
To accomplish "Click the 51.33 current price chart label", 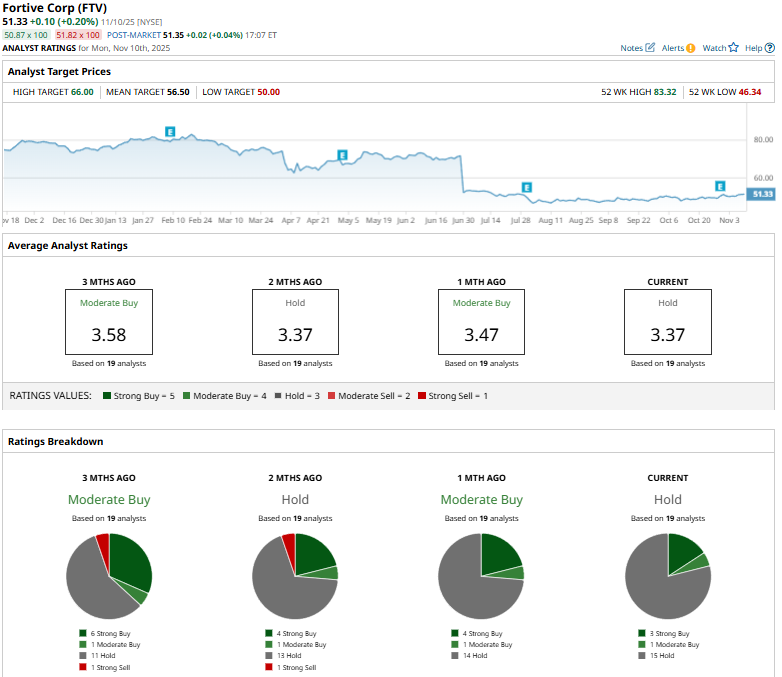I will click(x=761, y=194).
